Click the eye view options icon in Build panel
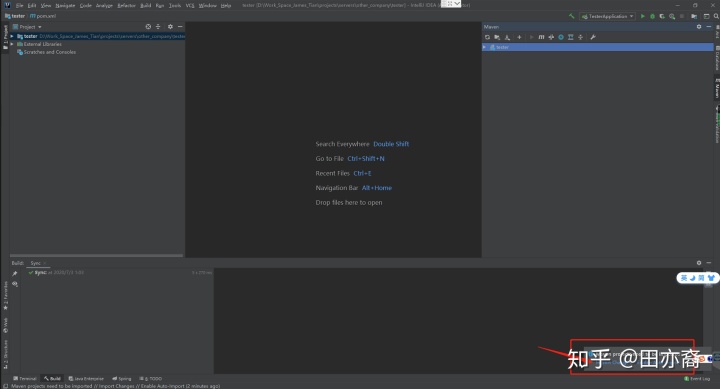720x389 pixels. 15,284
